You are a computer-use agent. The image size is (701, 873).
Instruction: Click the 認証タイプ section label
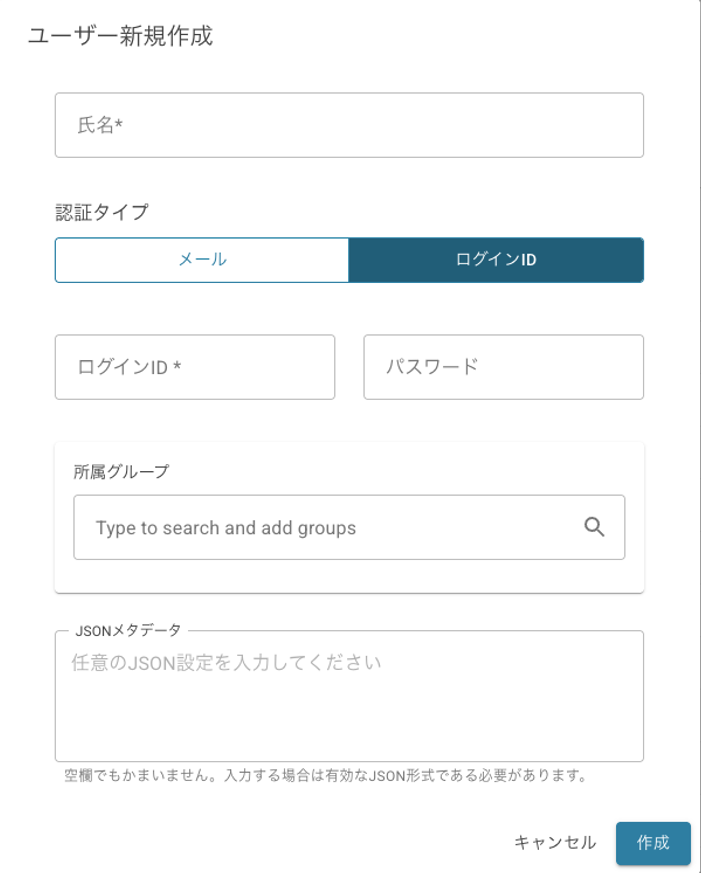point(101,212)
